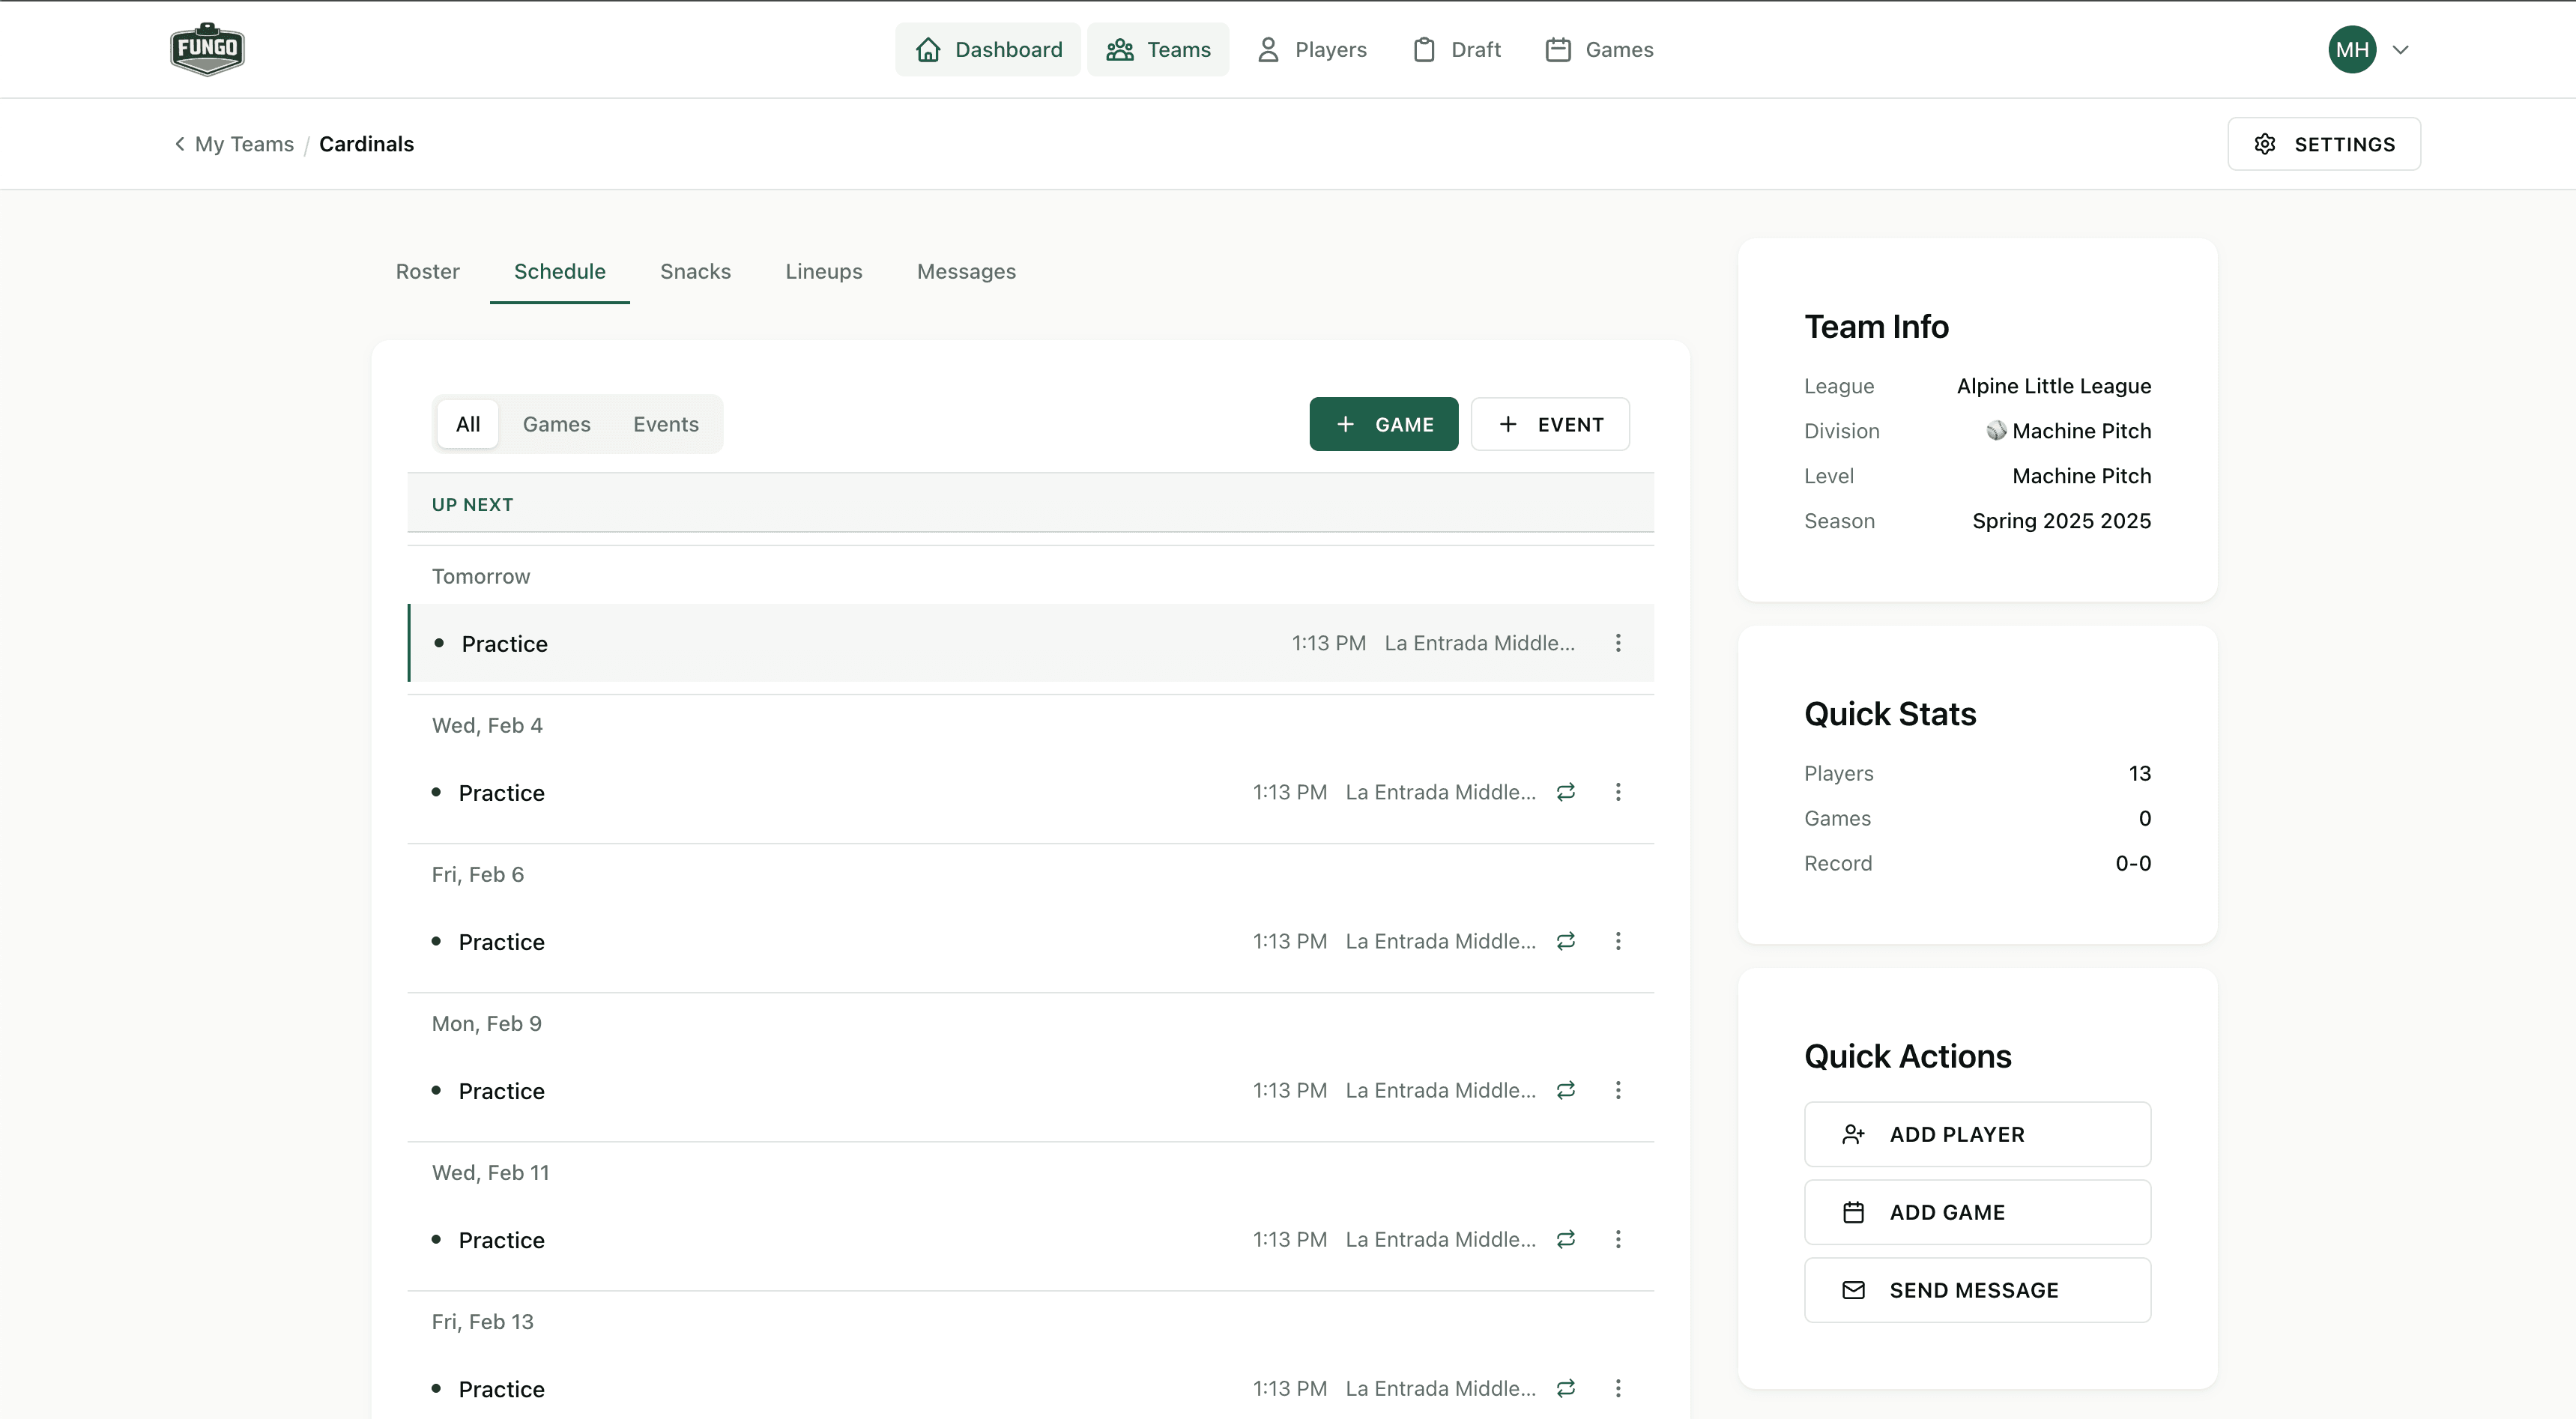Navigate back to My Teams

pyautogui.click(x=243, y=143)
